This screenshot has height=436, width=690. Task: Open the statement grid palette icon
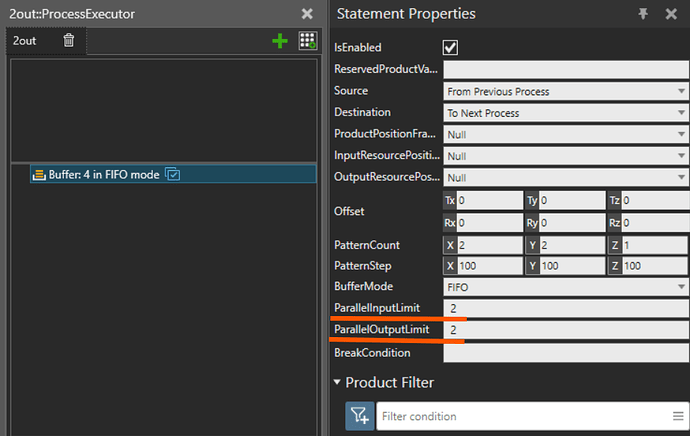tap(308, 40)
